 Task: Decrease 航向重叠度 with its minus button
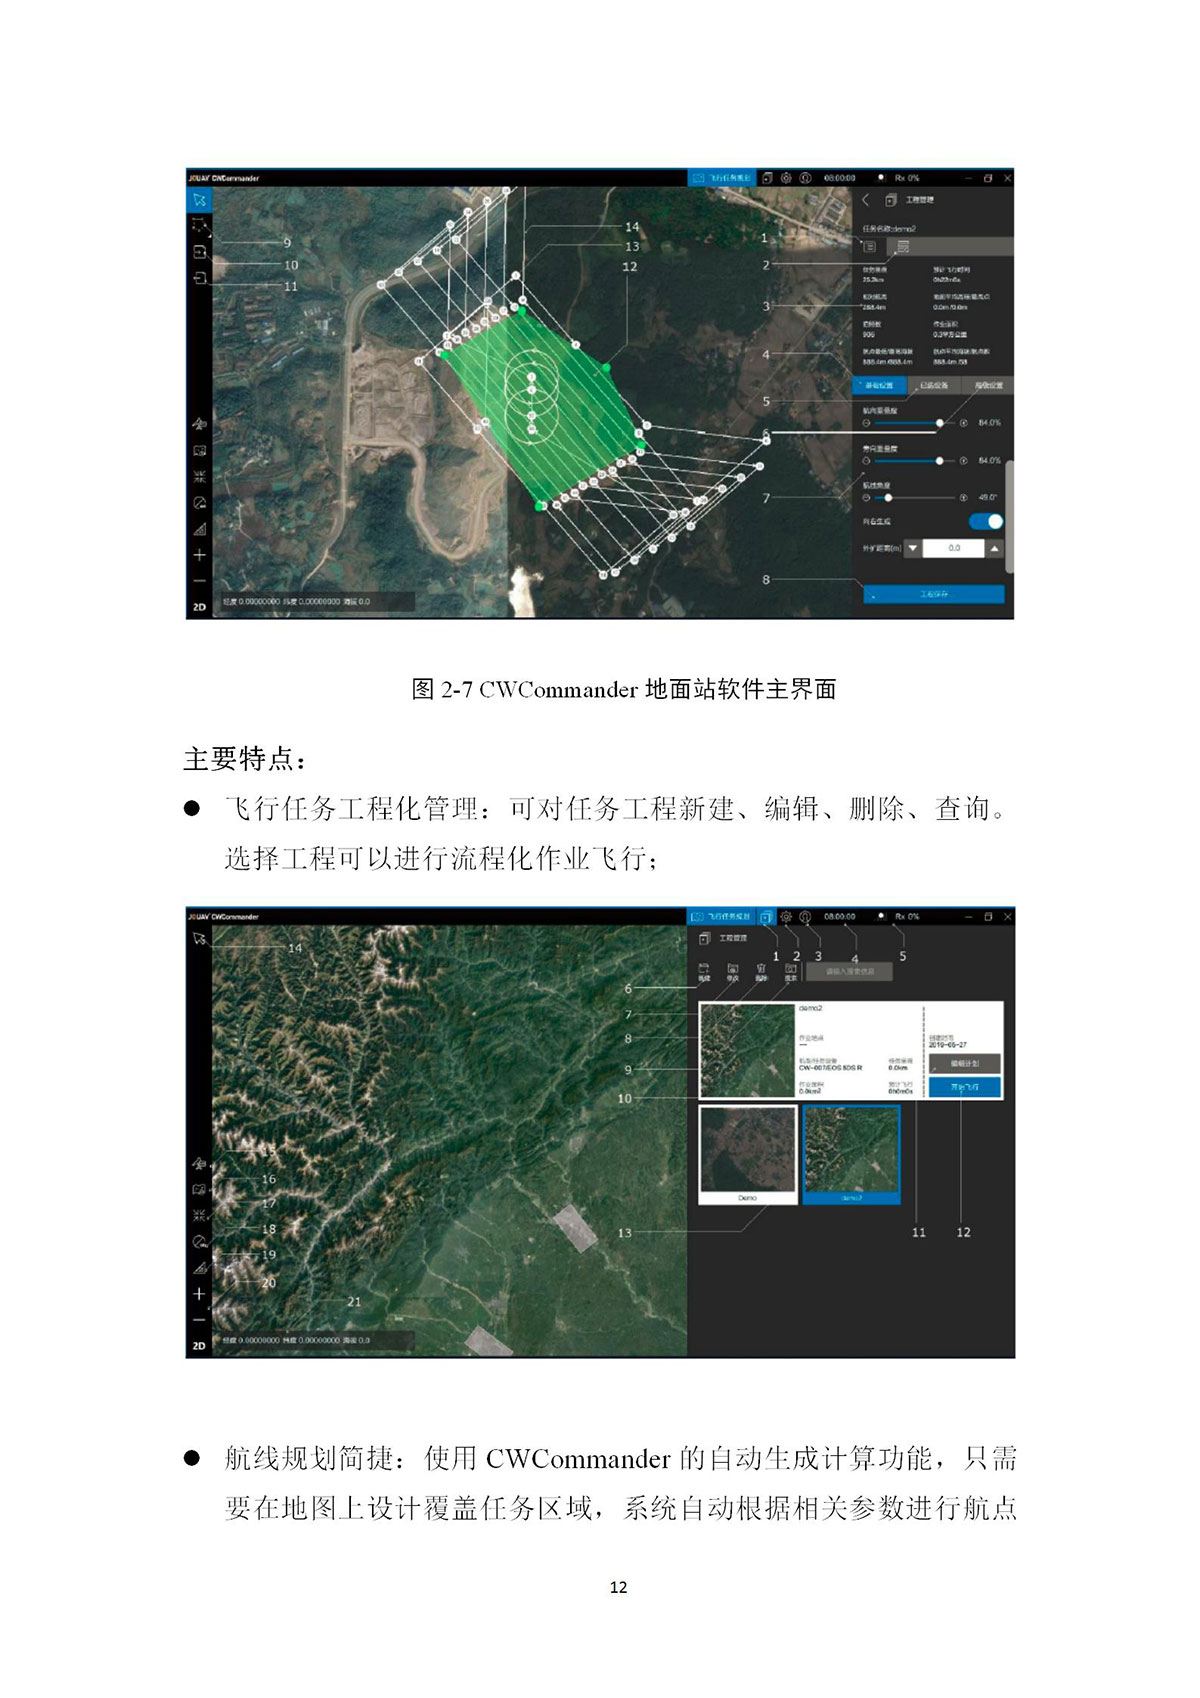[x=867, y=423]
